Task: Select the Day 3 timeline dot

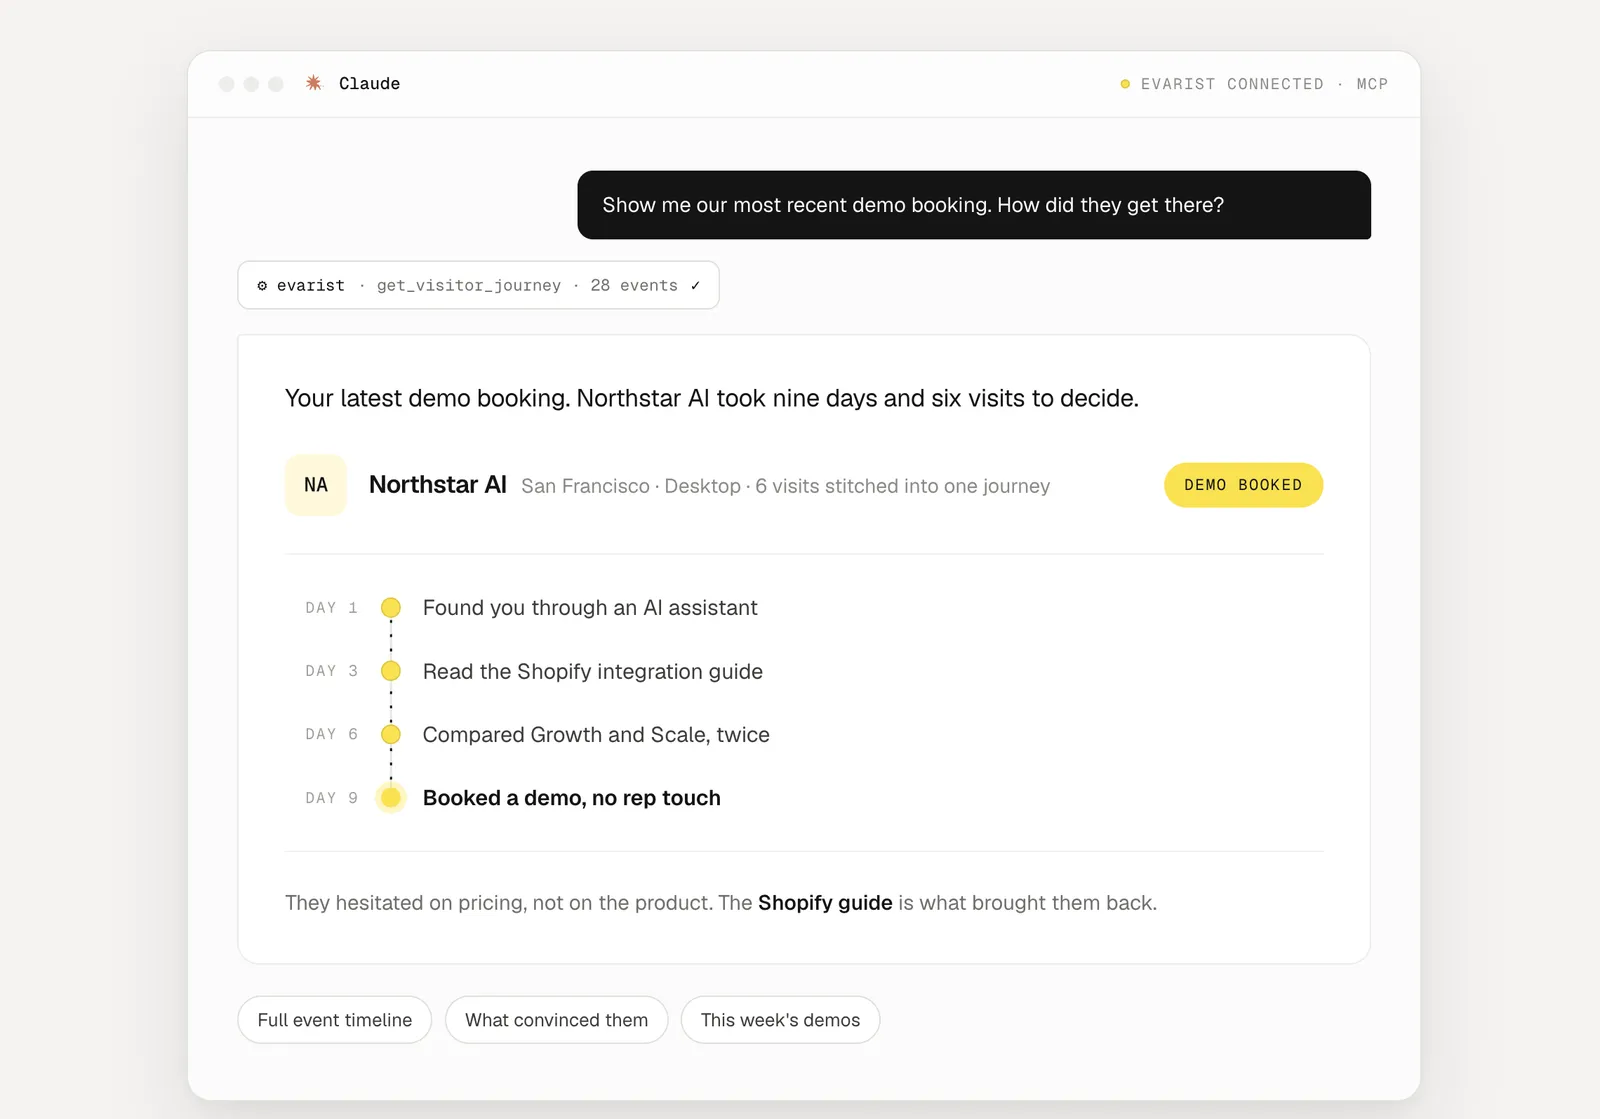Action: (x=391, y=671)
